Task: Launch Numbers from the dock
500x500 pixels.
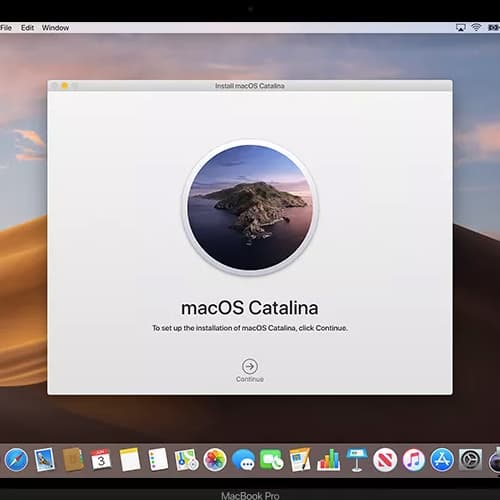Action: (x=328, y=460)
